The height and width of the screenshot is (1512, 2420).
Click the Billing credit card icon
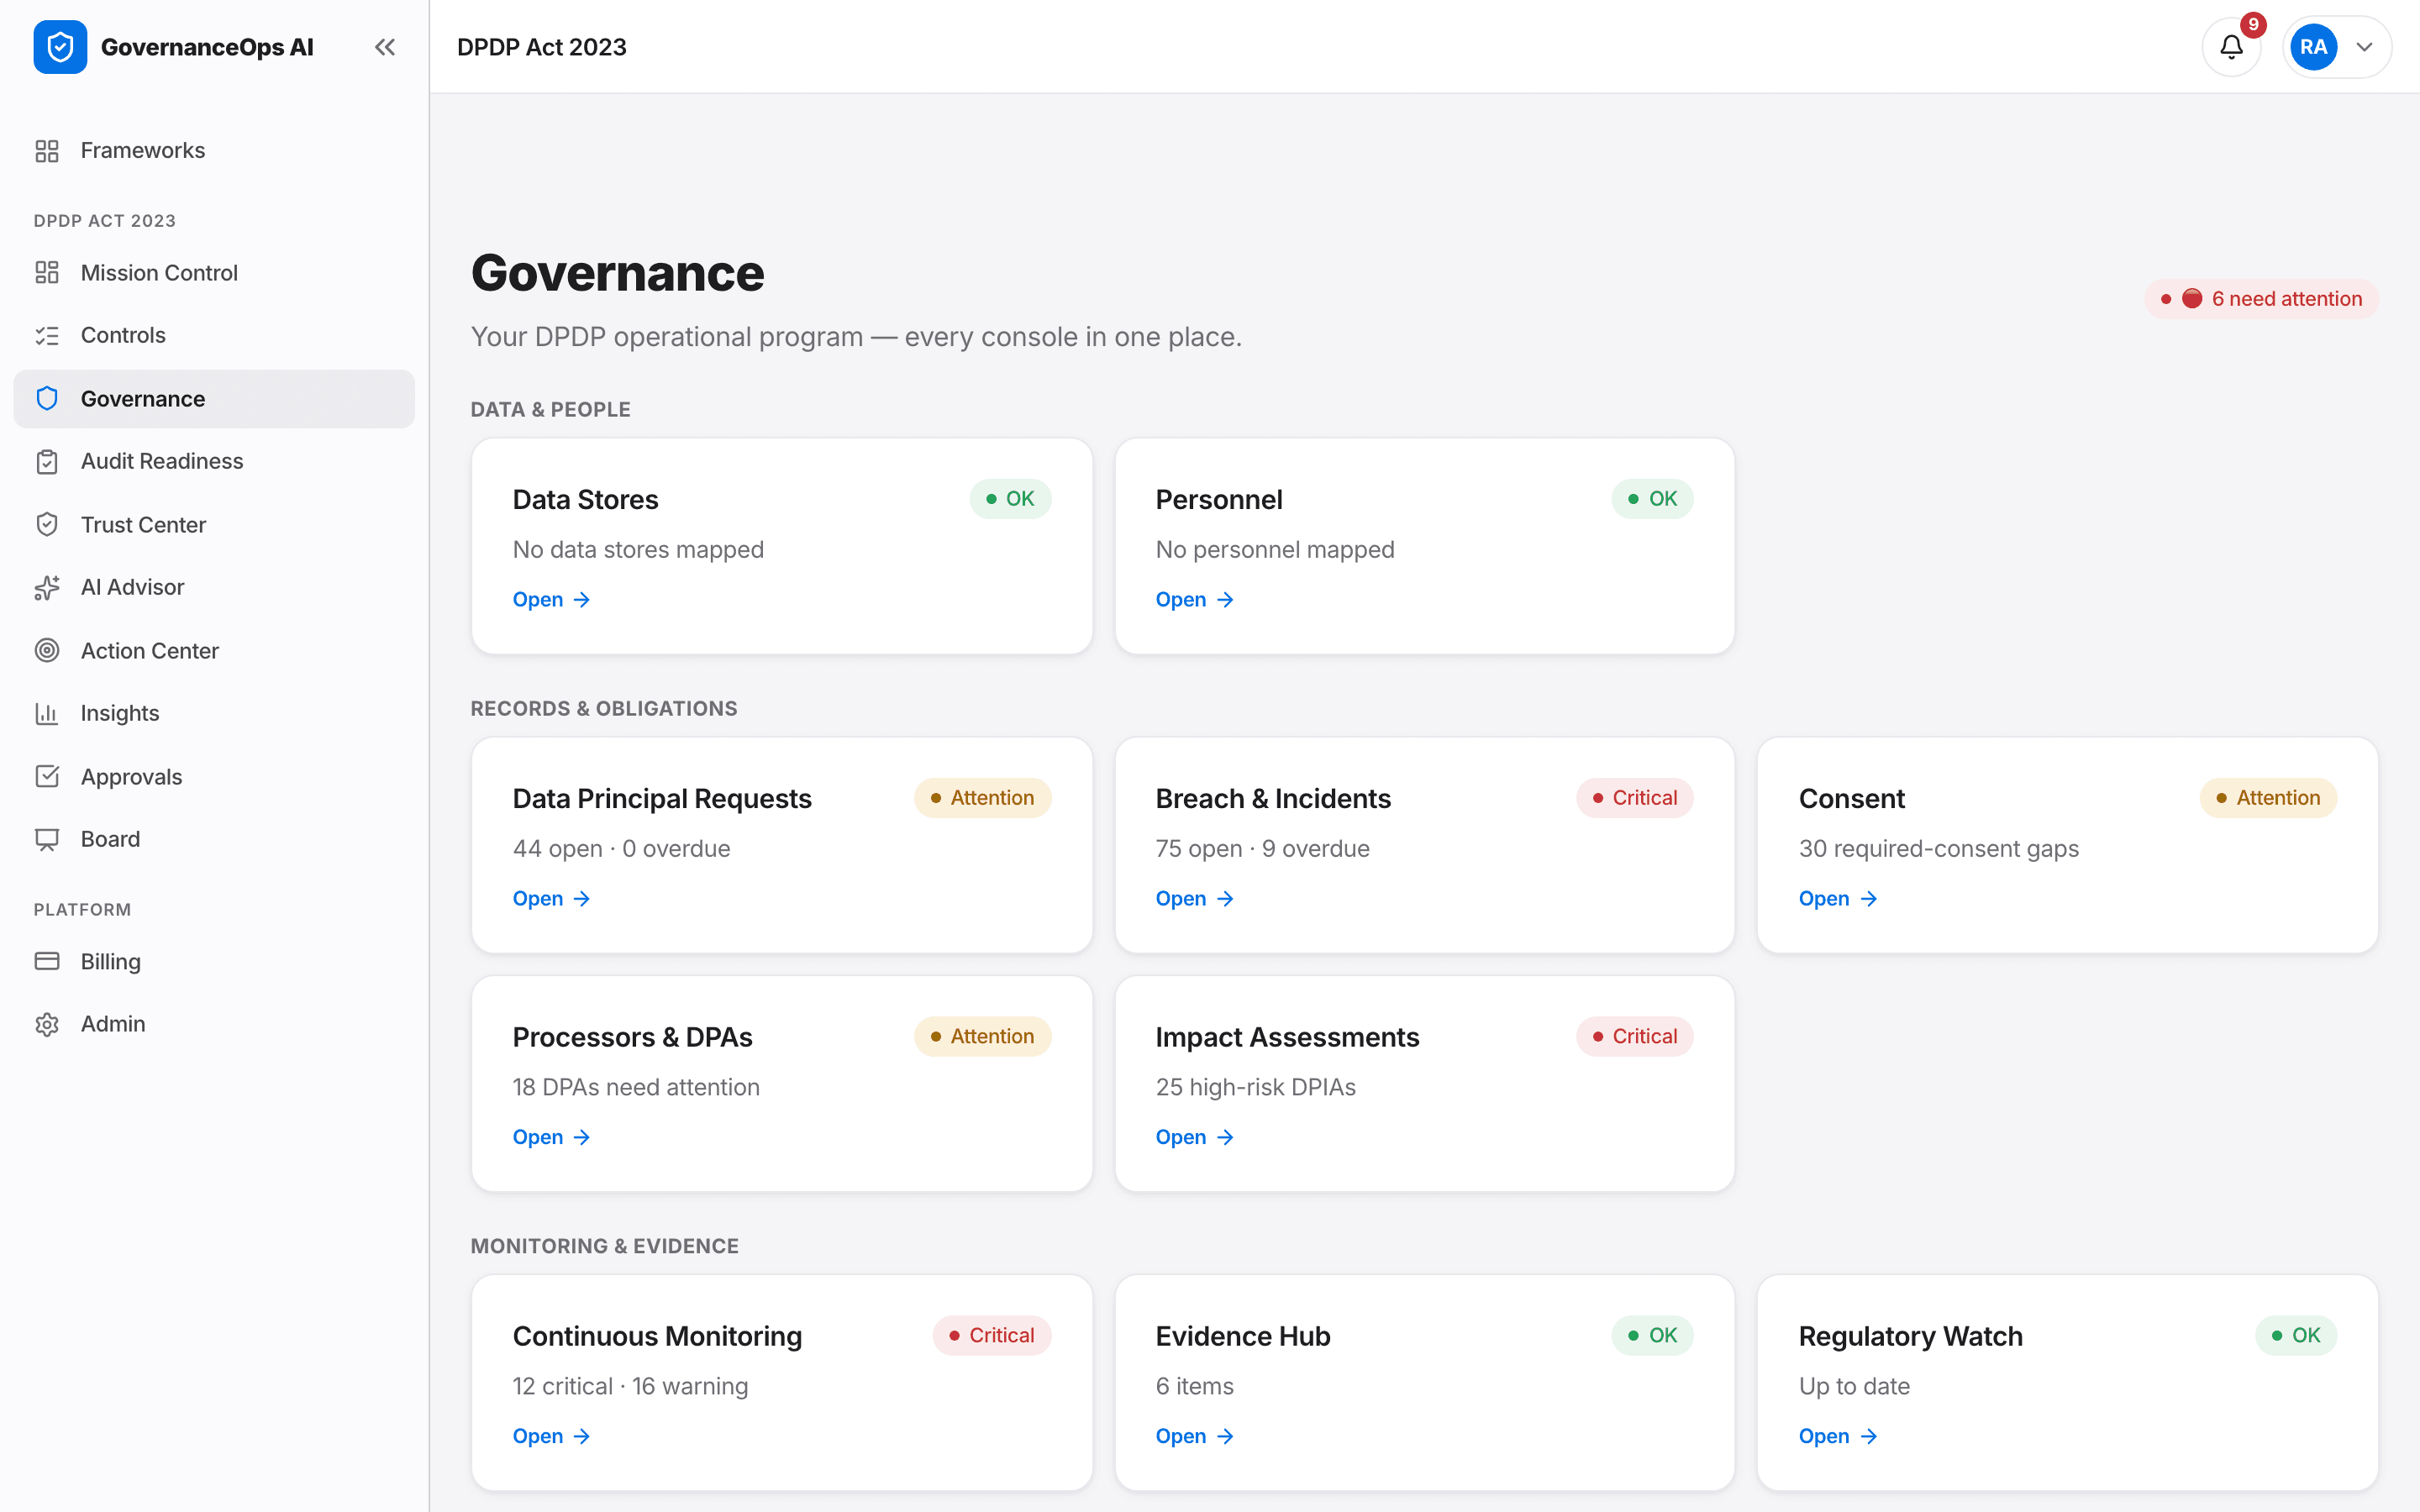pyautogui.click(x=47, y=961)
